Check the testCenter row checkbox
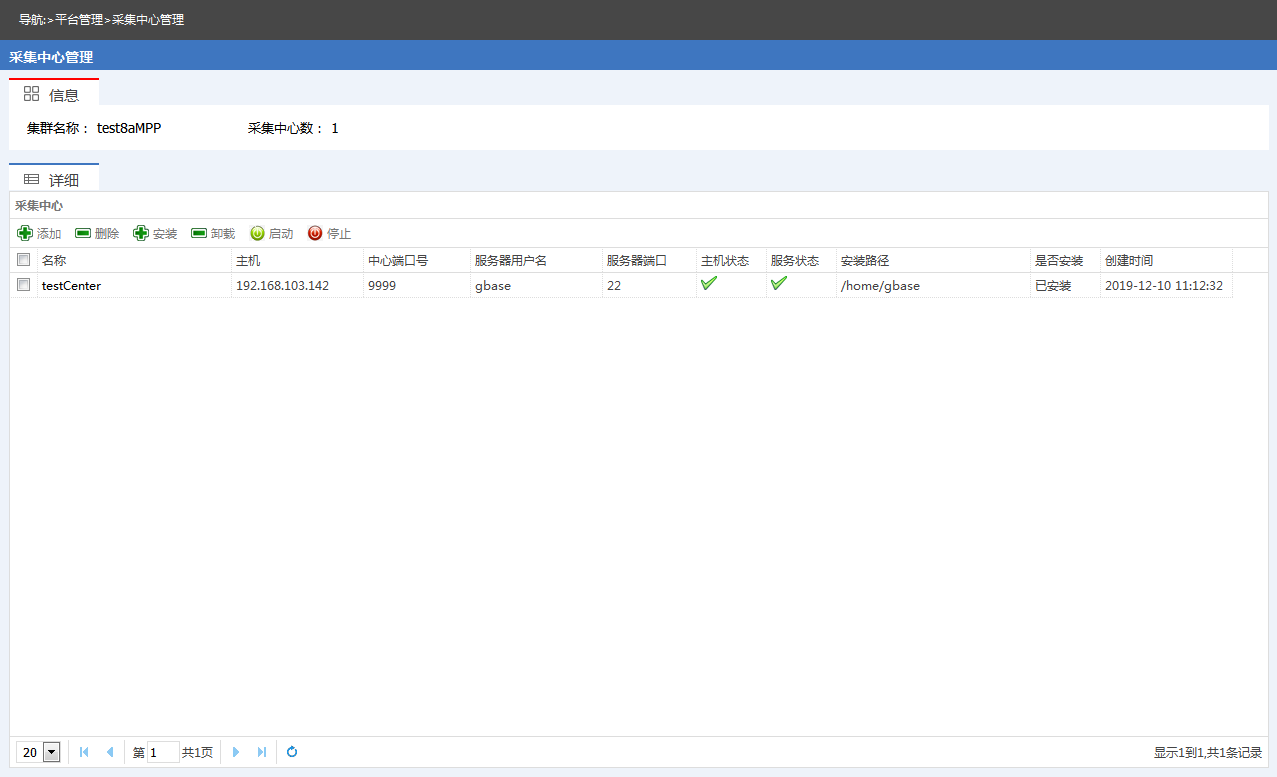Screen dimensions: 1277x777 click(x=23, y=285)
